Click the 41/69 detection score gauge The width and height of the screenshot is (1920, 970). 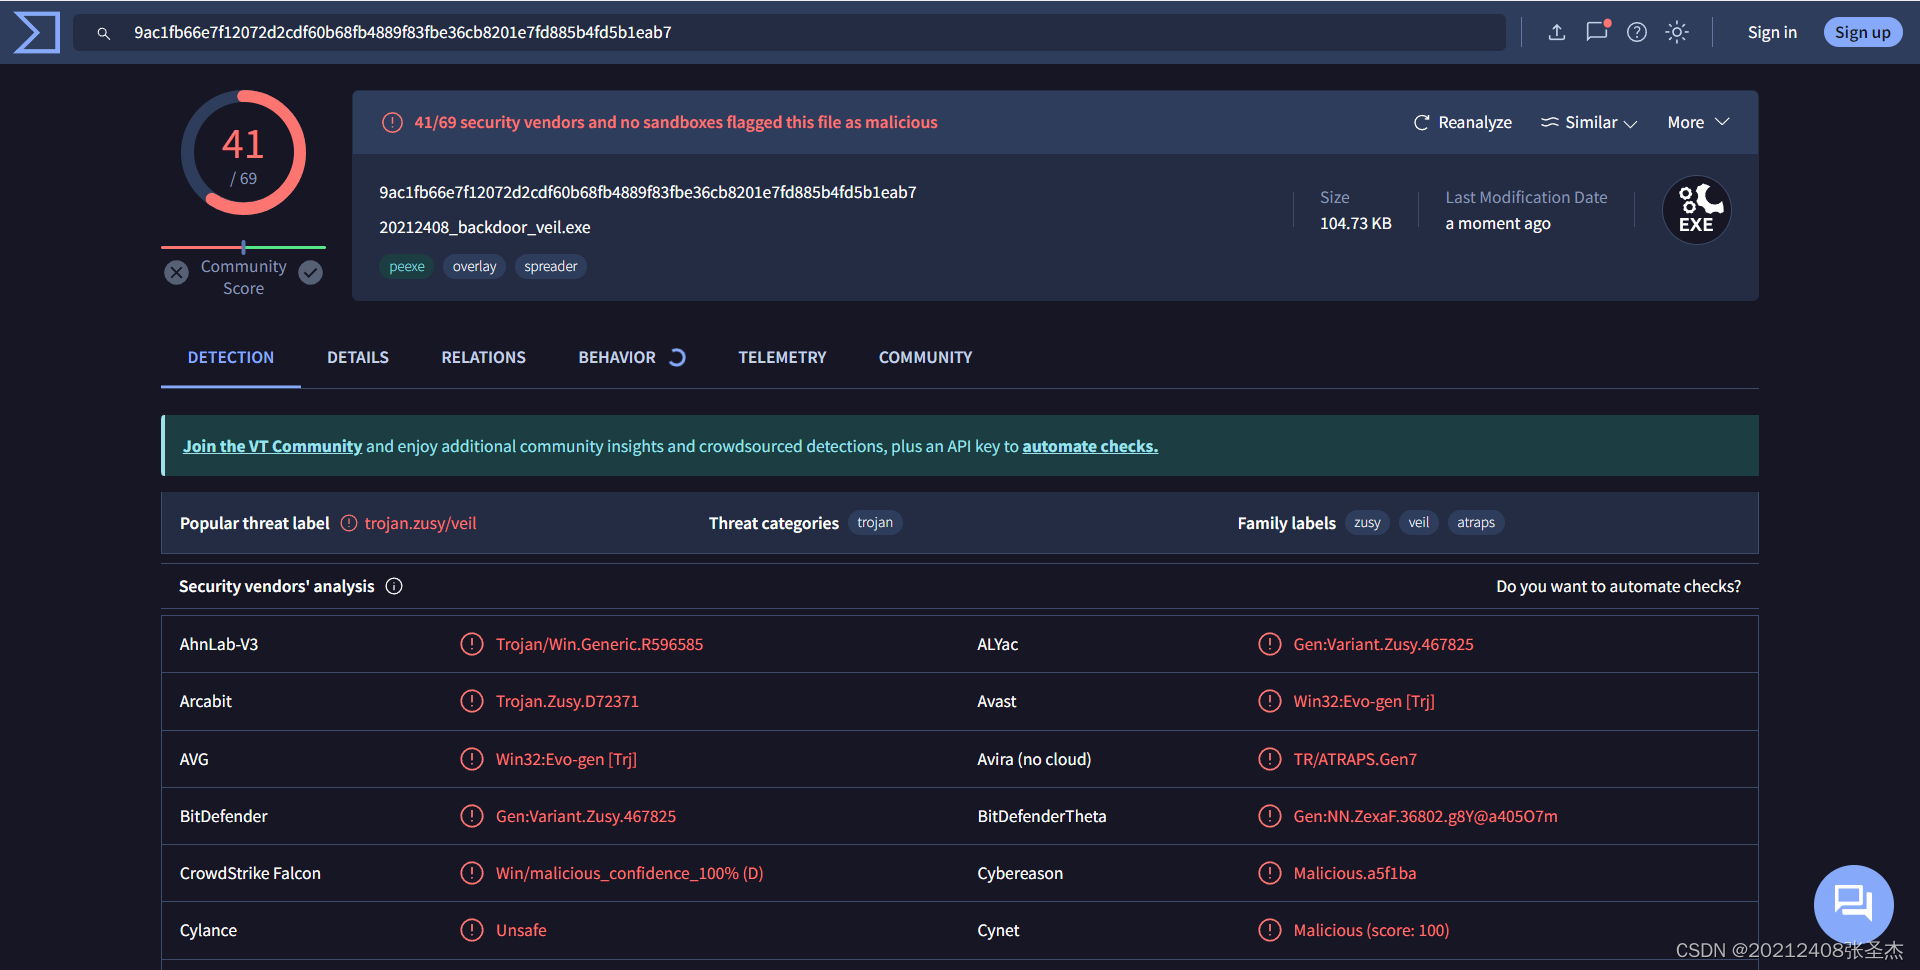point(243,153)
